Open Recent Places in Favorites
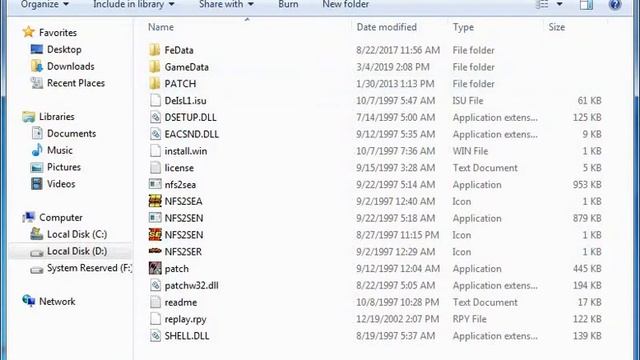The height and width of the screenshot is (360, 640). [76, 83]
